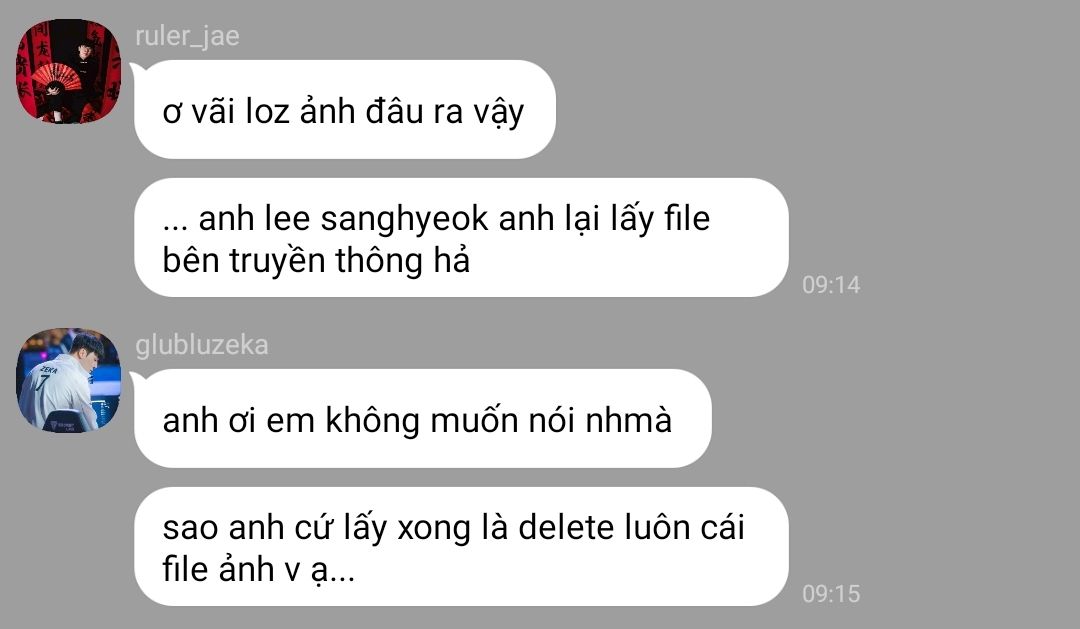Viewport: 1080px width, 629px height.
Task: Click the 'bên truyền thông hả' text line
Action: [x=316, y=260]
